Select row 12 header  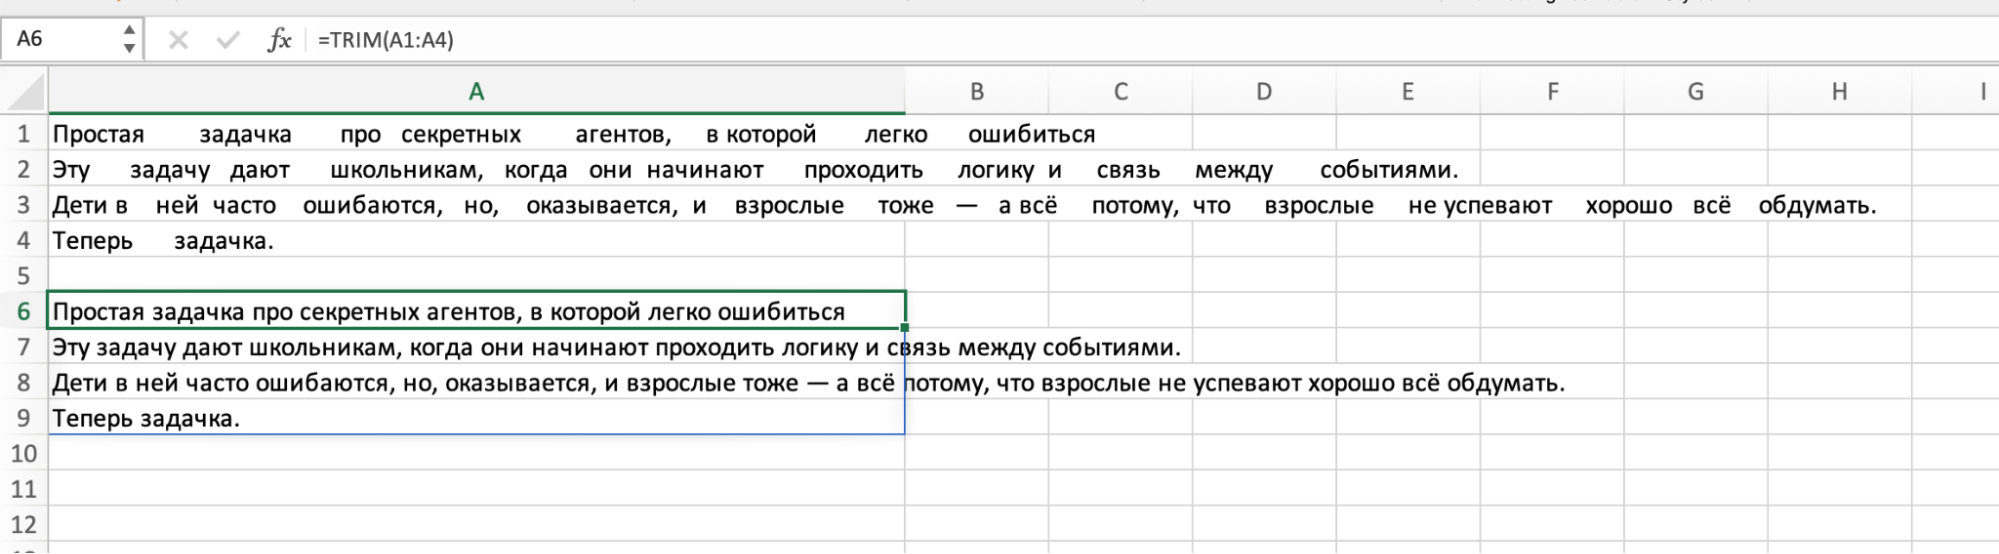[23, 525]
